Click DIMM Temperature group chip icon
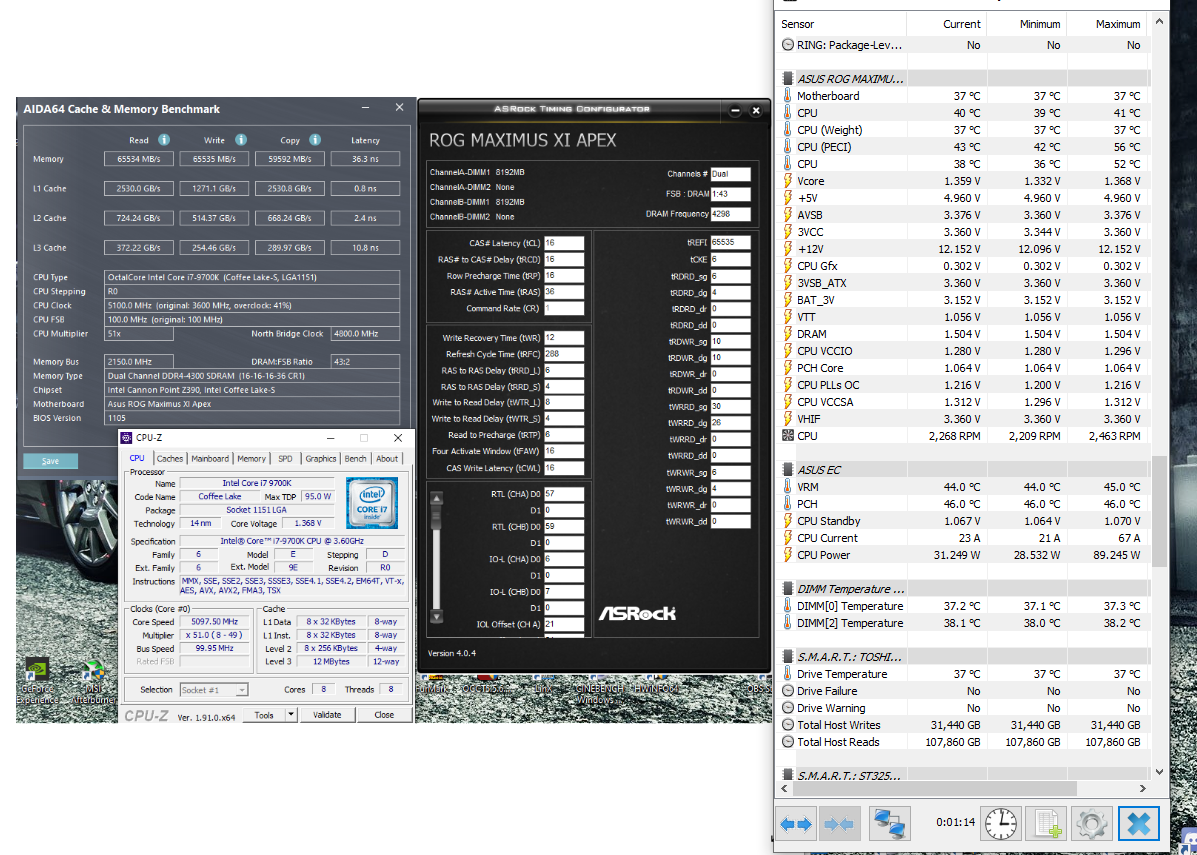The height and width of the screenshot is (855, 1197). (x=788, y=589)
